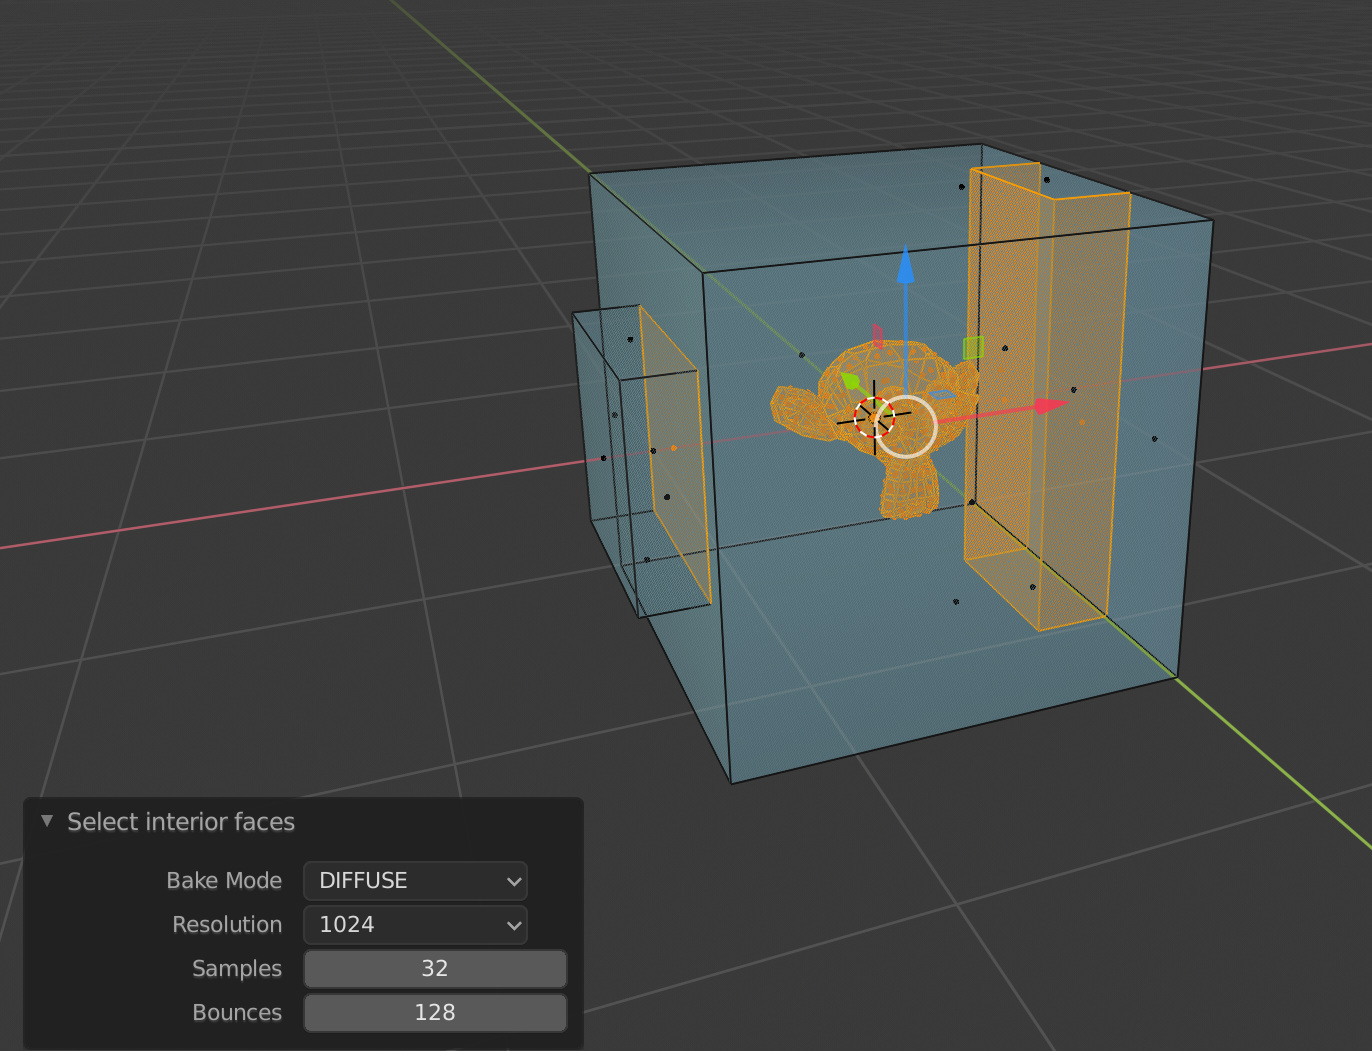Click the green Y-axis gizmo arrow
Image resolution: width=1372 pixels, height=1051 pixels.
[x=851, y=381]
